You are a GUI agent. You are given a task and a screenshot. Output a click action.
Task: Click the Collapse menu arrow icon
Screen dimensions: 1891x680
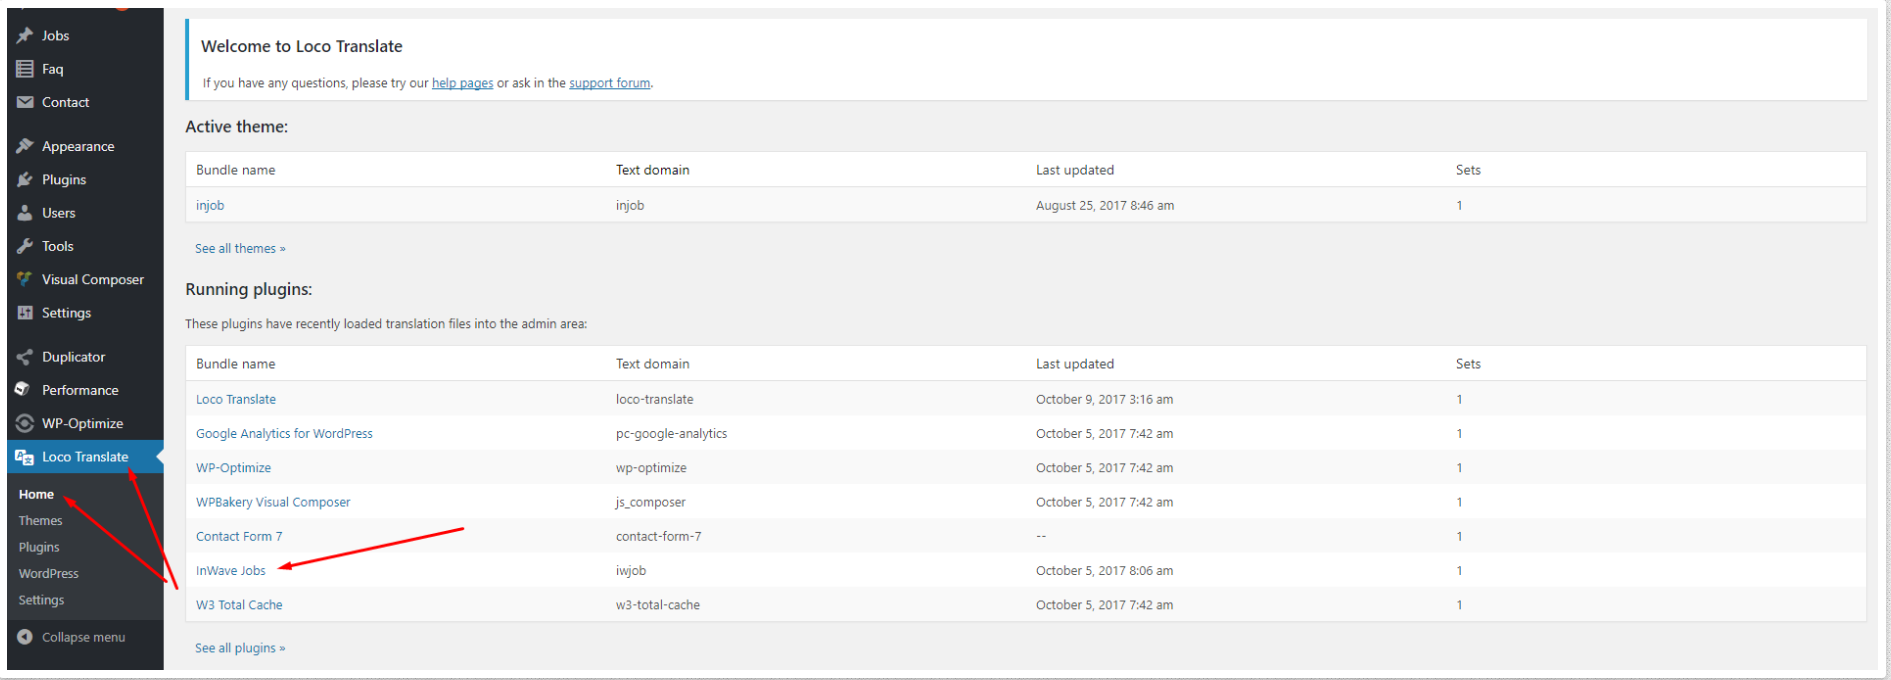tap(25, 637)
